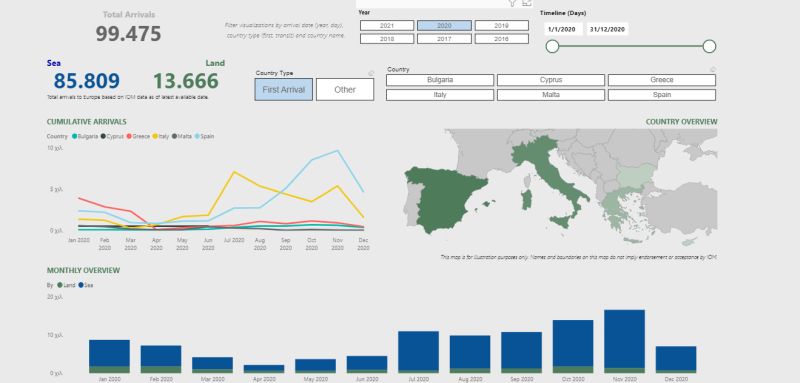Toggle the 2019 year slicer option
Viewport: 800px width, 383px height.
(502, 25)
